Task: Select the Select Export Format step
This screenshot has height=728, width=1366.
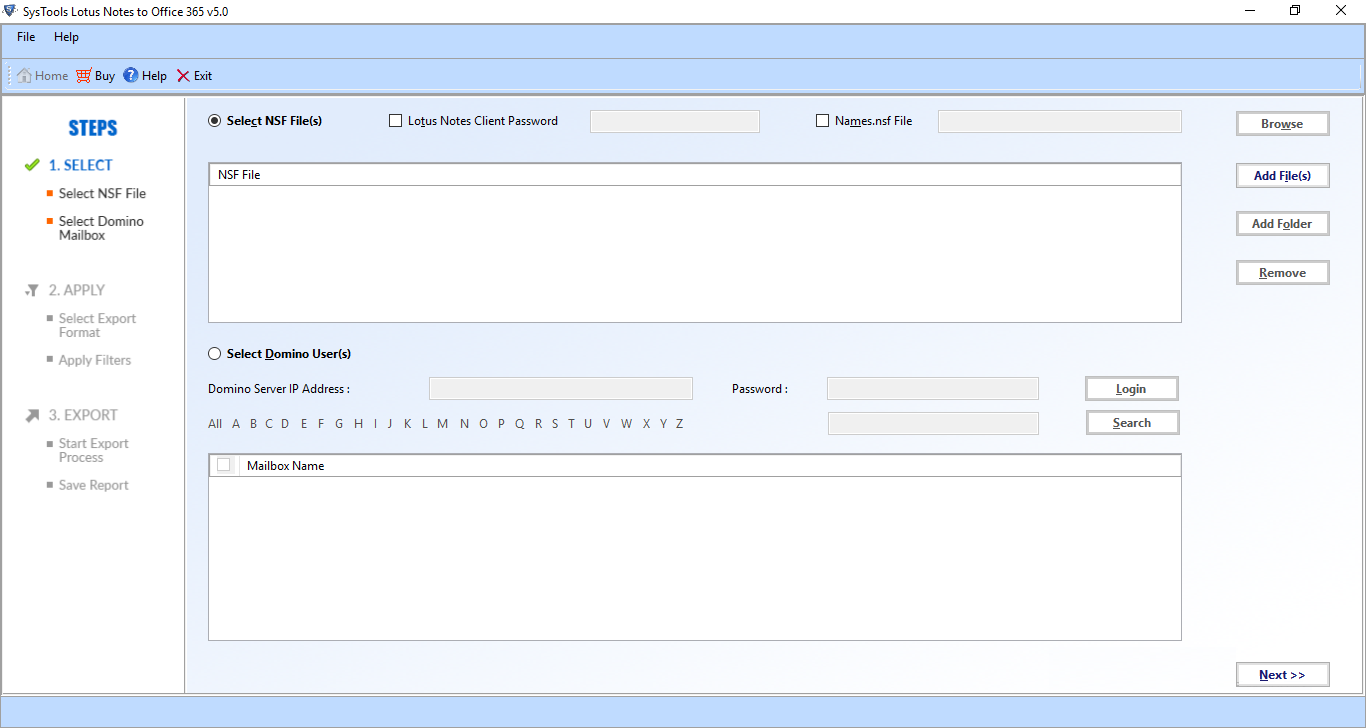Action: (x=97, y=325)
